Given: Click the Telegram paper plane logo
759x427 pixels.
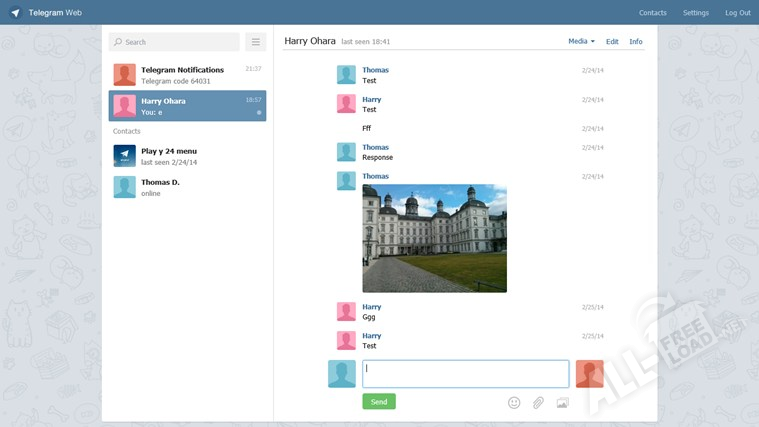Looking at the screenshot, I should (15, 13).
